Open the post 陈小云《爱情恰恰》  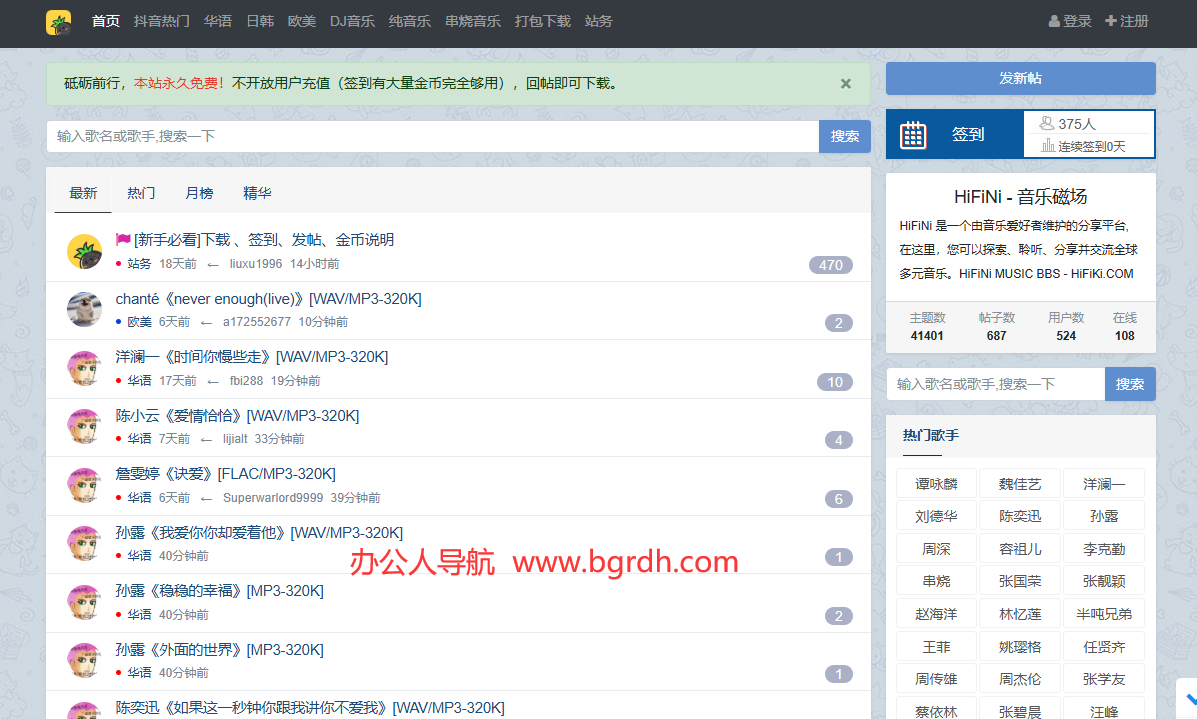click(x=237, y=415)
